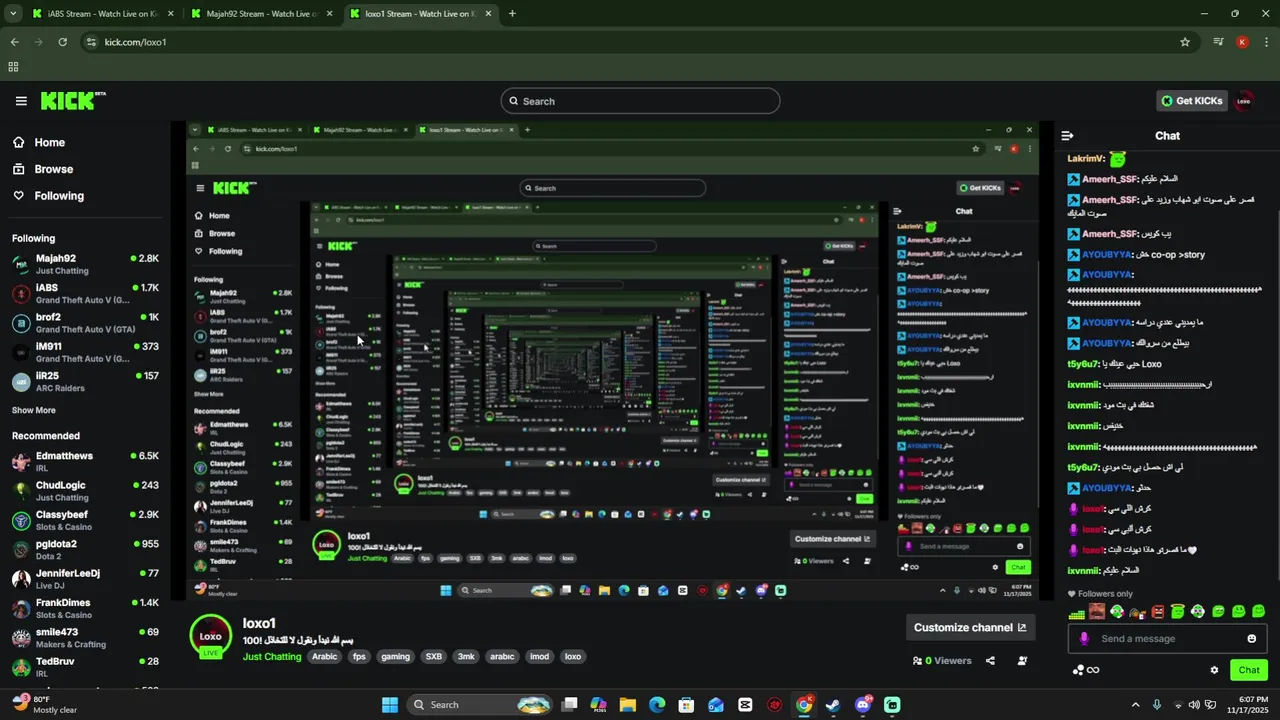Open Discord from the taskbar
This screenshot has width=1280, height=720.
862,705
